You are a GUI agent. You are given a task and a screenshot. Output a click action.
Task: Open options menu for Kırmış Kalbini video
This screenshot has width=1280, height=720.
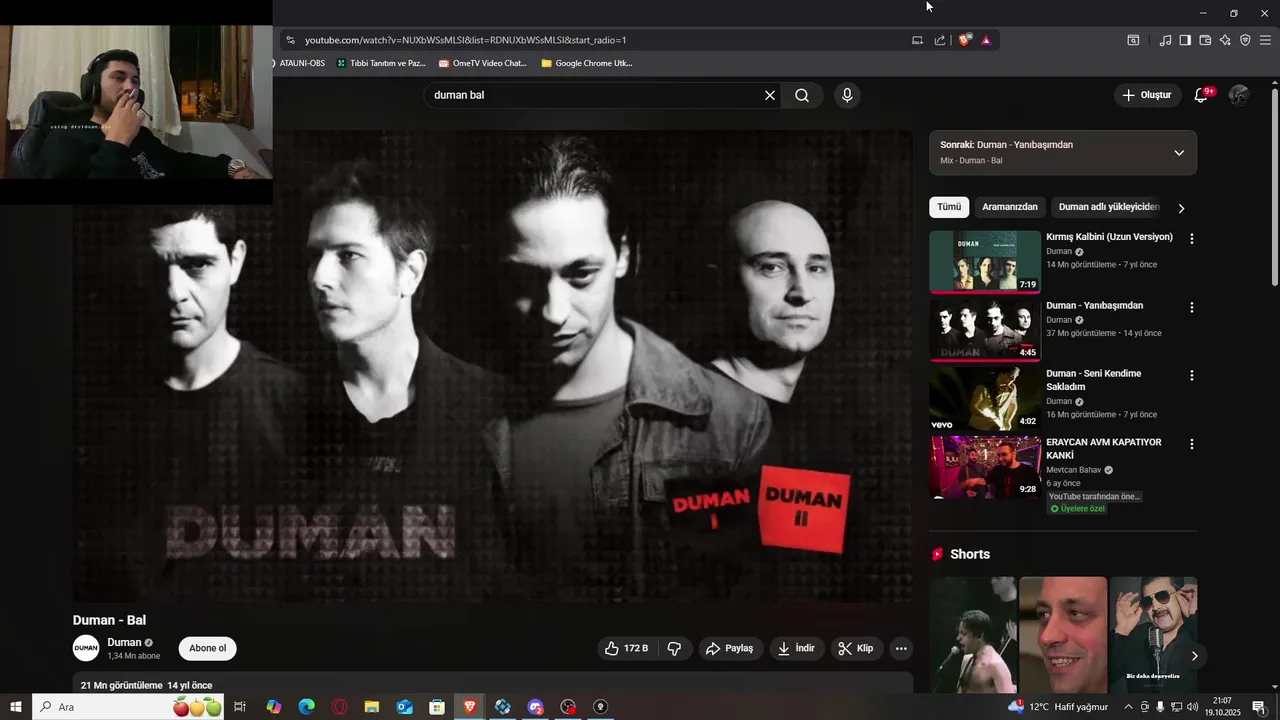coord(1191,239)
